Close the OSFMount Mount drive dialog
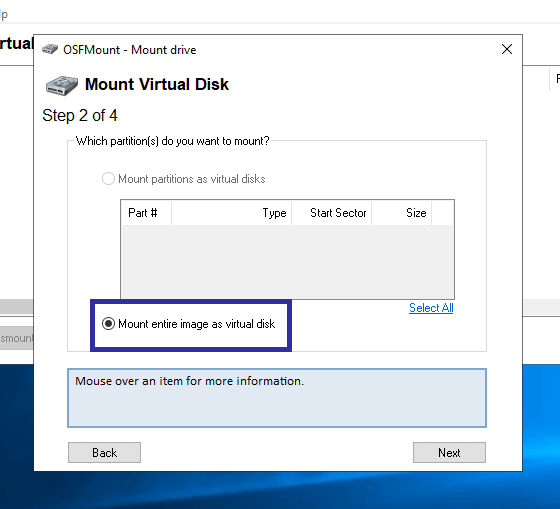This screenshot has width=560, height=509. (x=507, y=49)
